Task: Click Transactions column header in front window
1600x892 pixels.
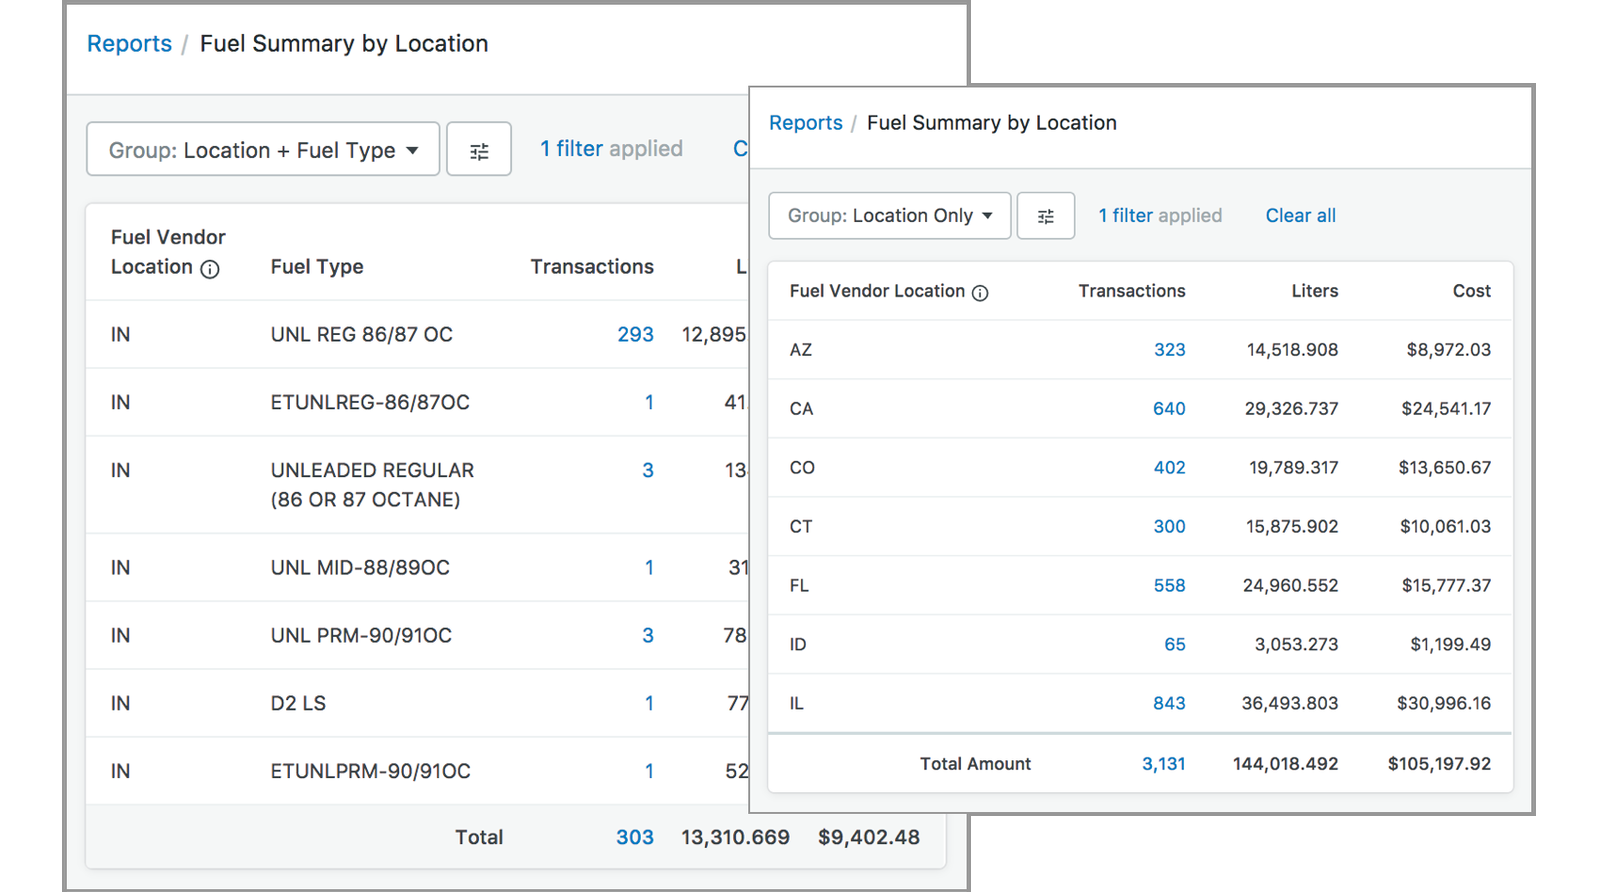Action: pyautogui.click(x=1132, y=291)
